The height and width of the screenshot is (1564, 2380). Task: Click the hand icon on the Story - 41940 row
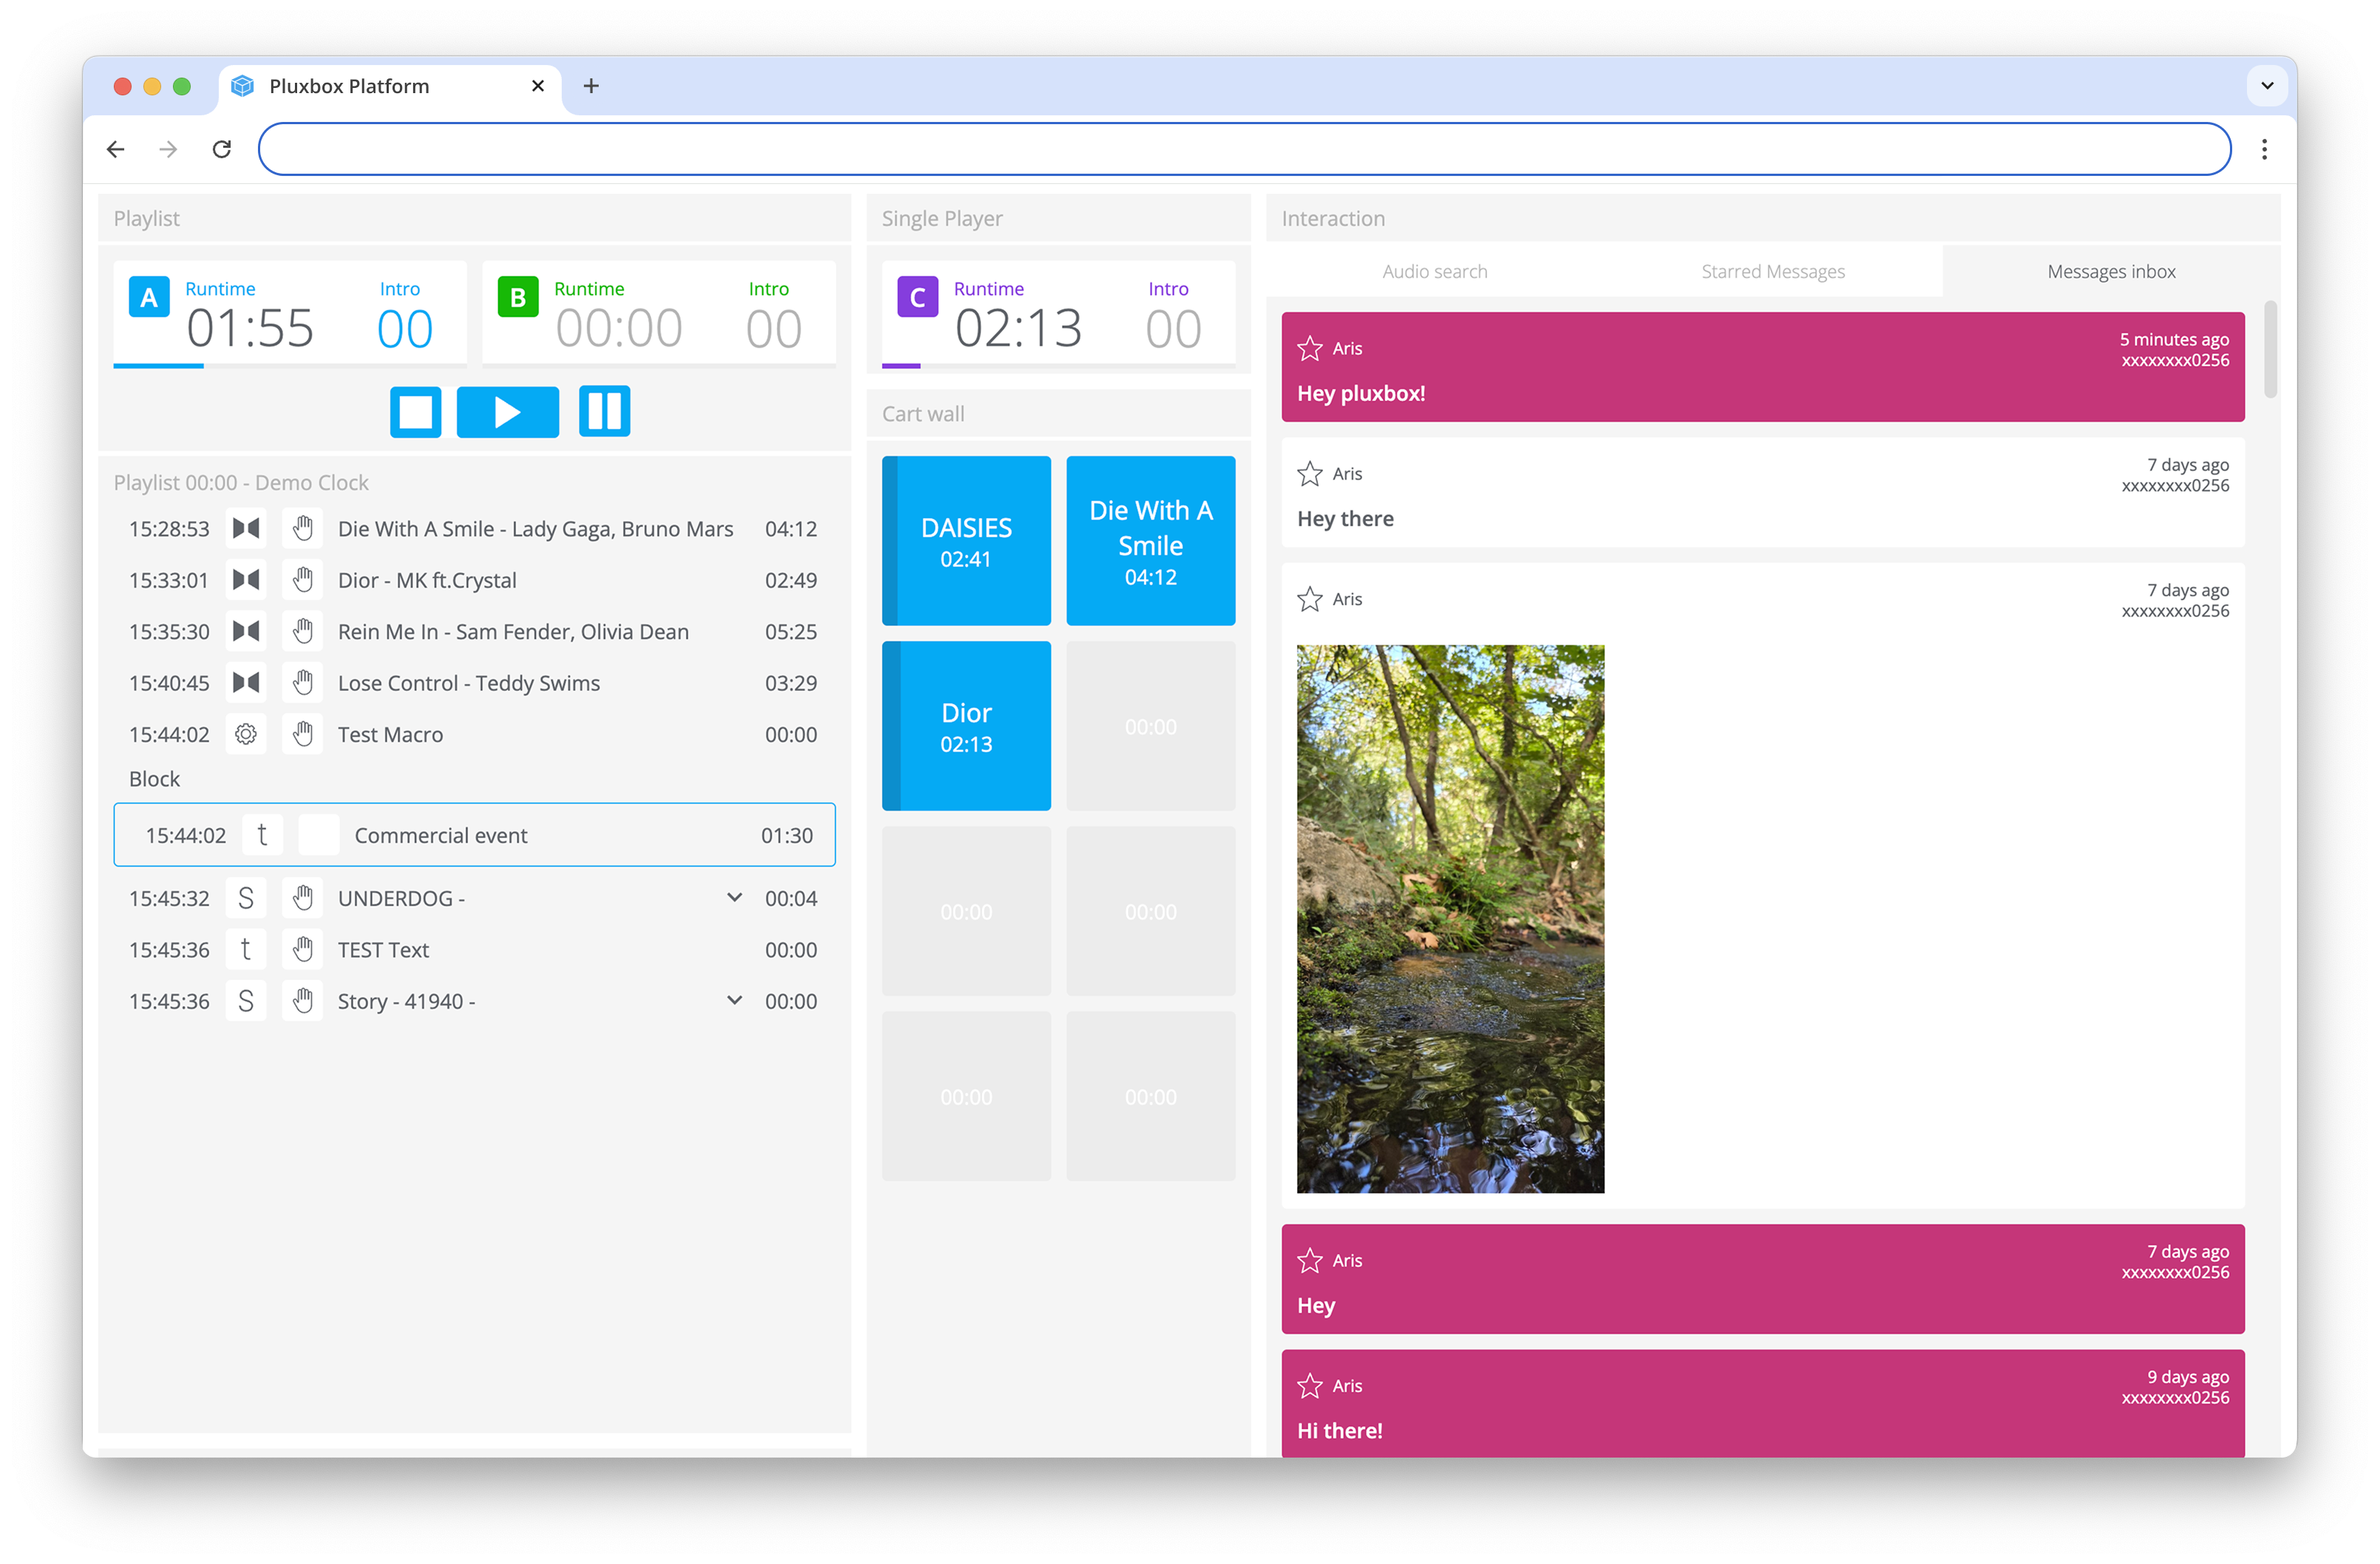[303, 1000]
